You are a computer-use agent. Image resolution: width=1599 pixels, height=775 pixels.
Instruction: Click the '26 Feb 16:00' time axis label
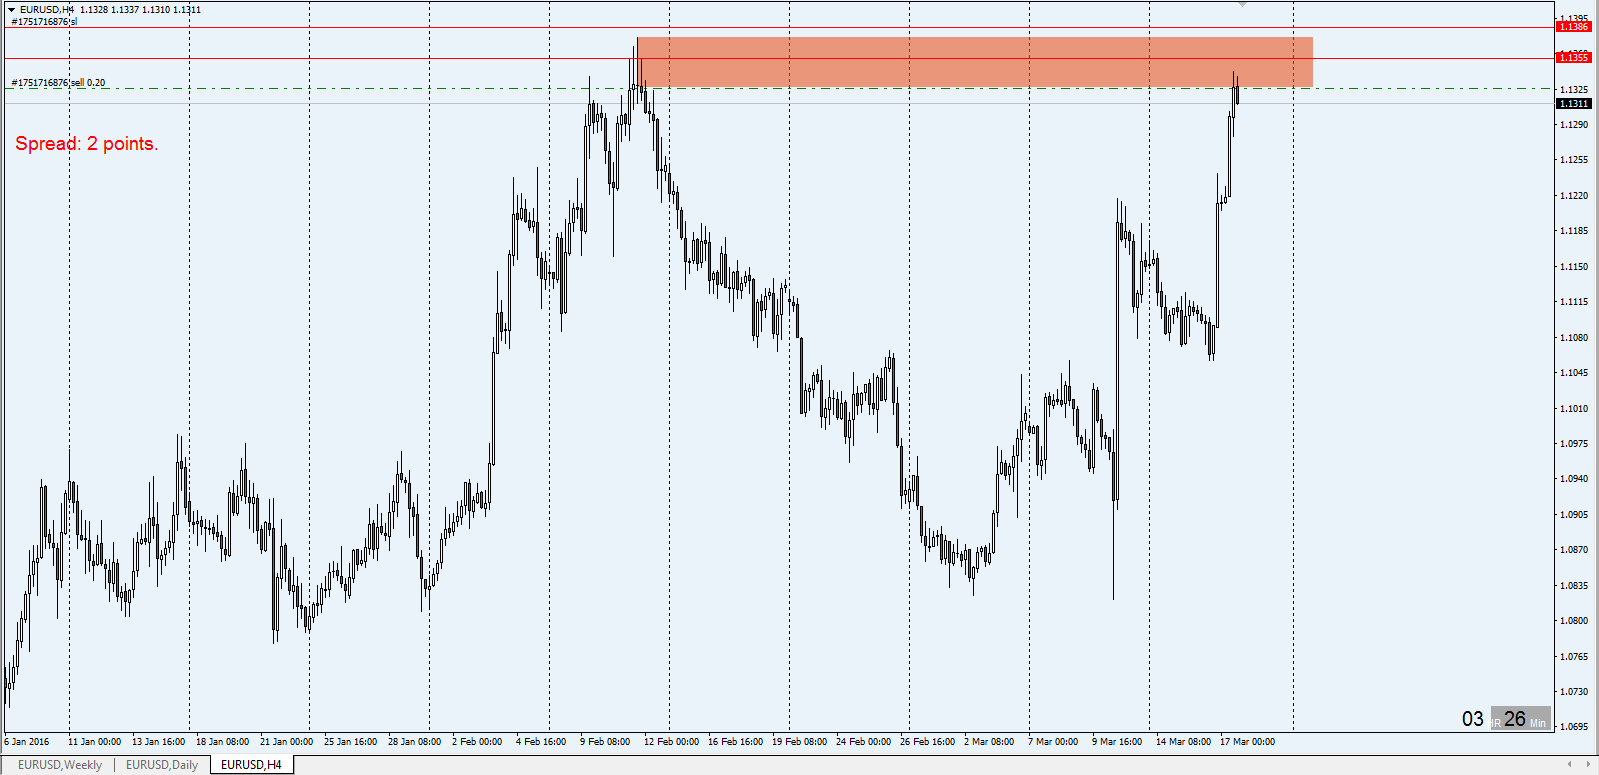point(927,742)
